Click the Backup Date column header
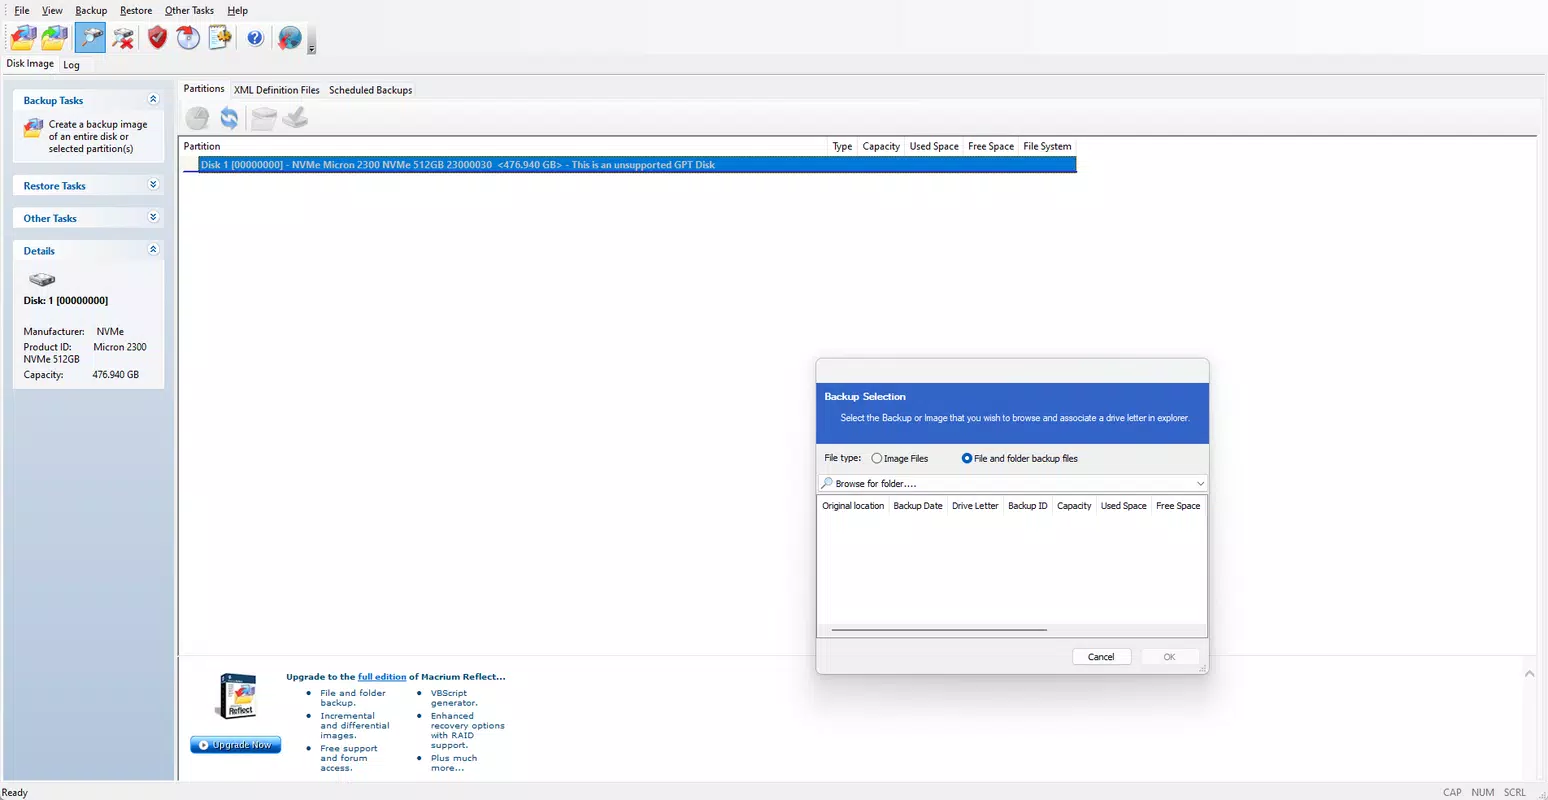1548x800 pixels. pyautogui.click(x=918, y=506)
